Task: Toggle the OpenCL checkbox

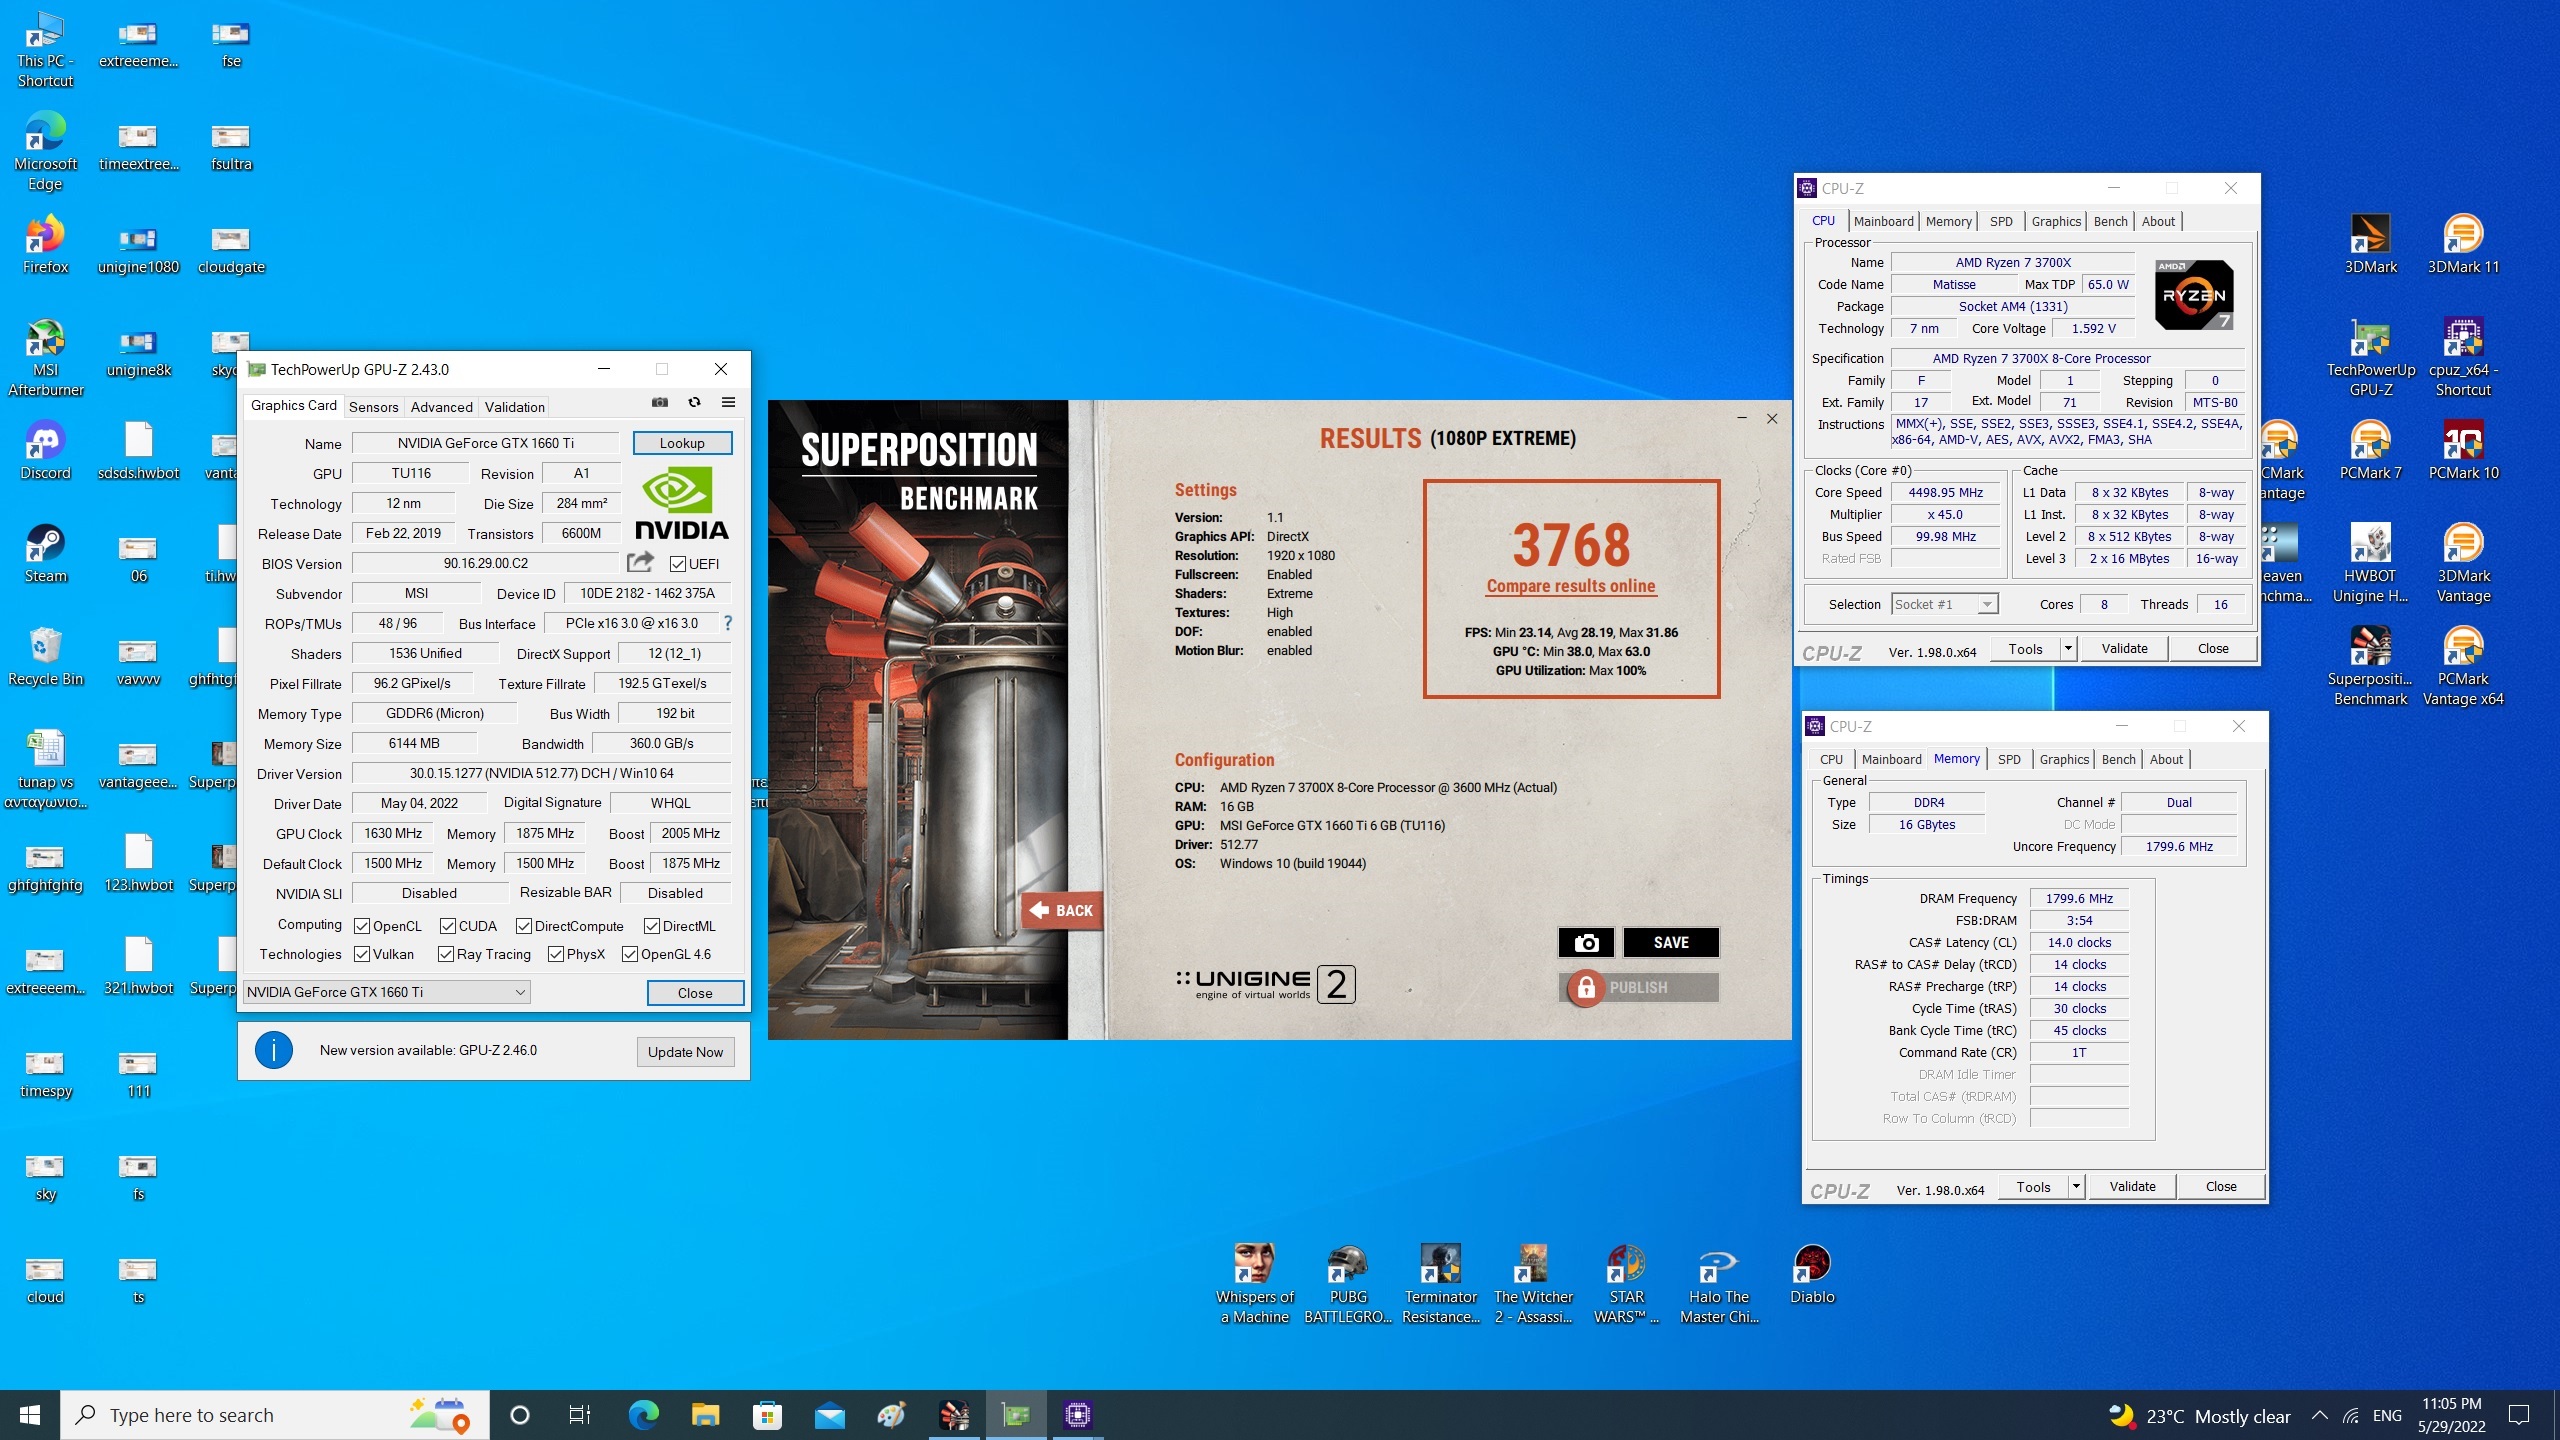Action: (x=362, y=926)
